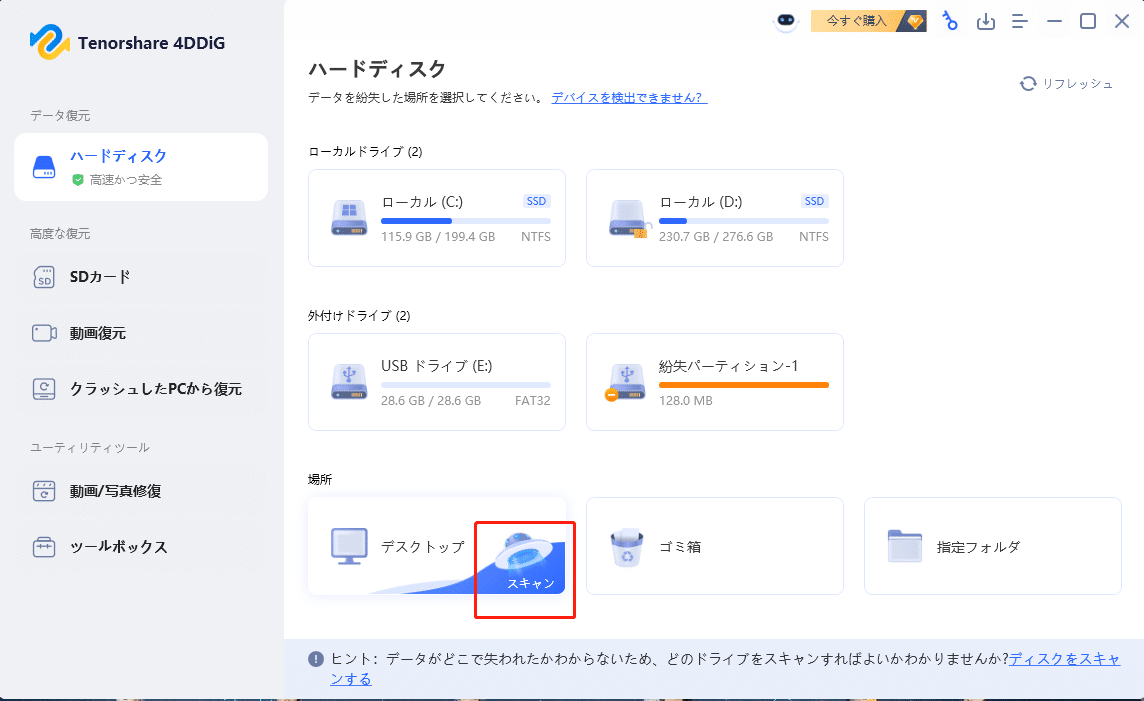Open the hamburger menu in the title bar
Screen dimensions: 1144x701
(1020, 20)
